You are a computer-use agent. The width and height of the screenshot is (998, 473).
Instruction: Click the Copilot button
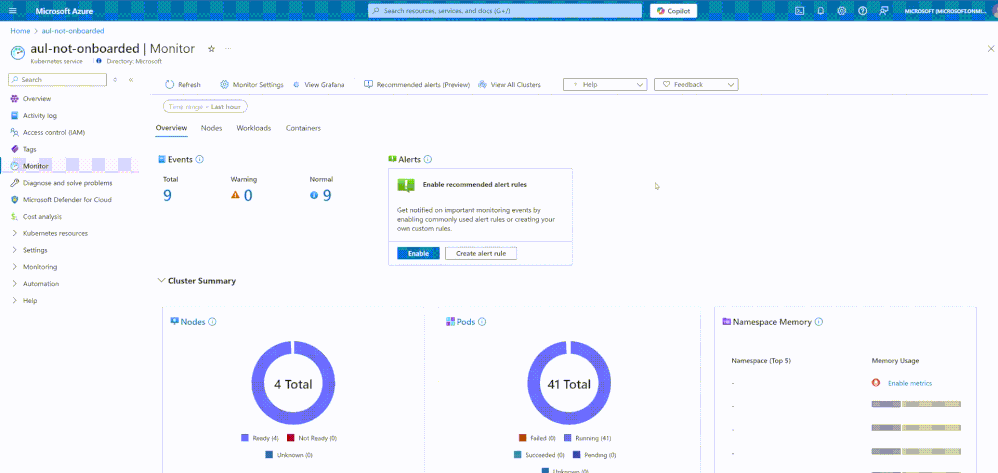click(x=673, y=11)
